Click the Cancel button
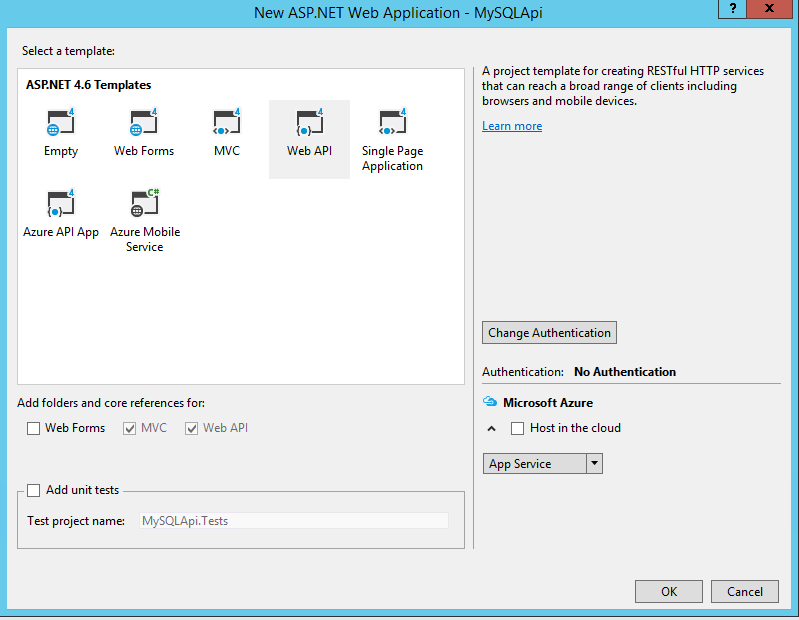799x620 pixels. click(x=745, y=591)
